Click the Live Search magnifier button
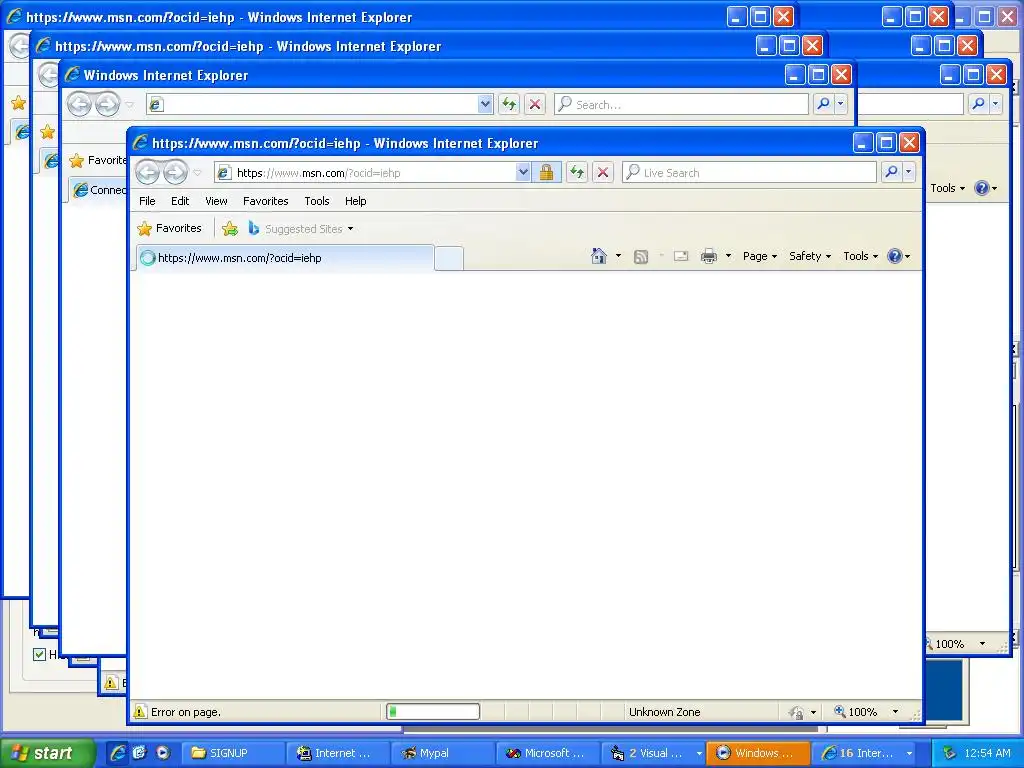This screenshot has width=1024, height=768. tap(891, 172)
